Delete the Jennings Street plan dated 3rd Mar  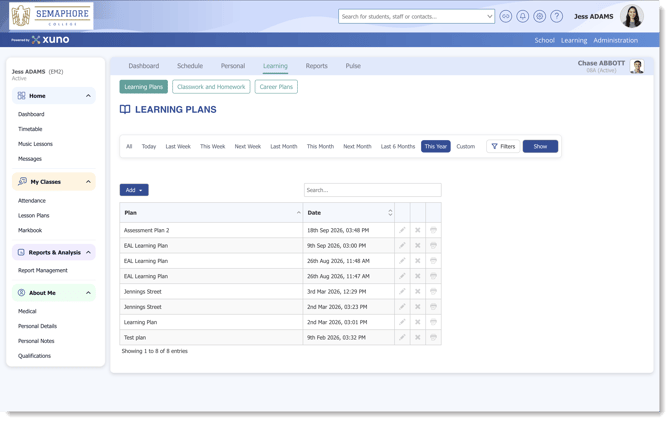click(x=417, y=292)
